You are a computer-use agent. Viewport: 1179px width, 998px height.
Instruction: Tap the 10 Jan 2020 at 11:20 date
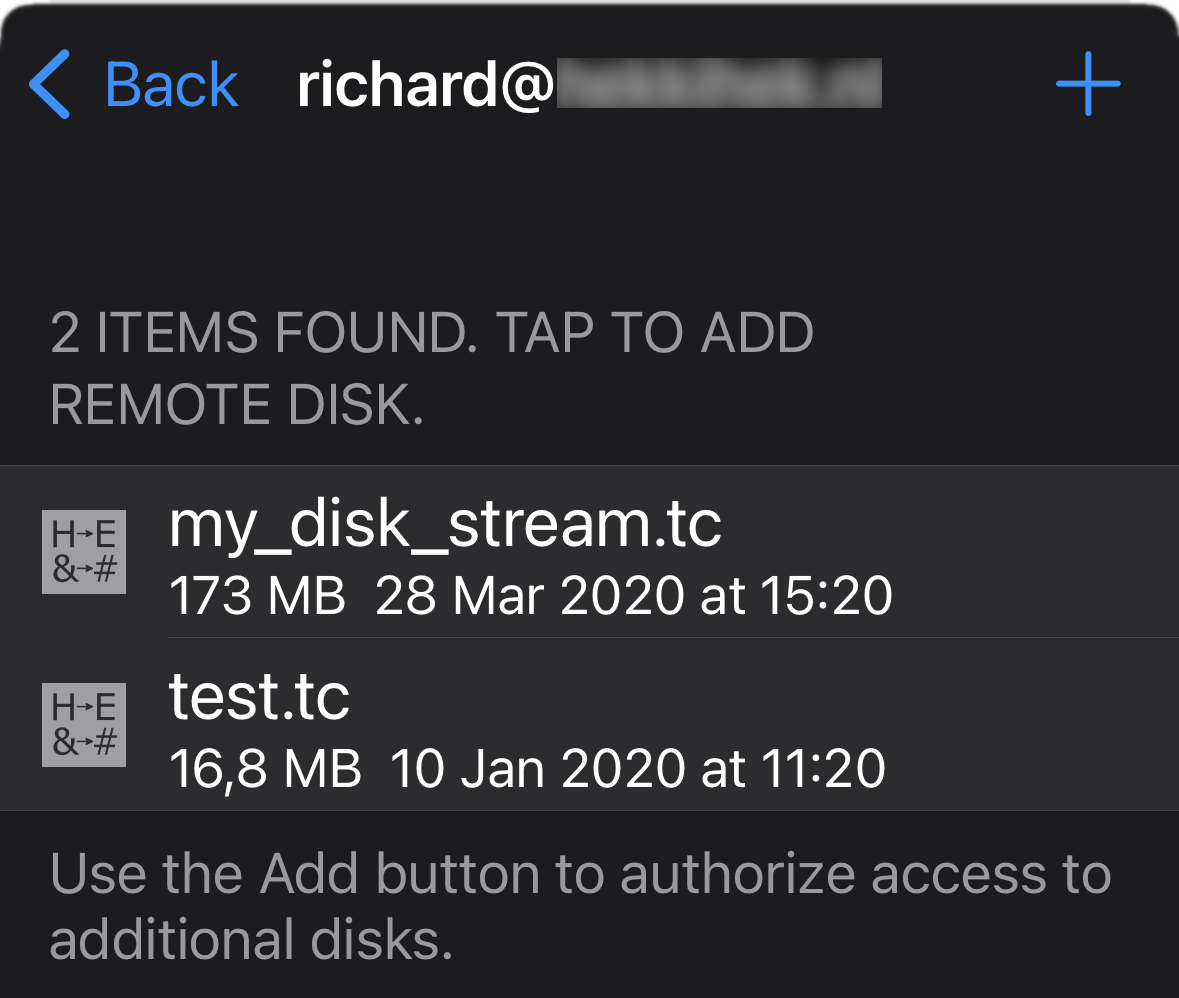637,769
